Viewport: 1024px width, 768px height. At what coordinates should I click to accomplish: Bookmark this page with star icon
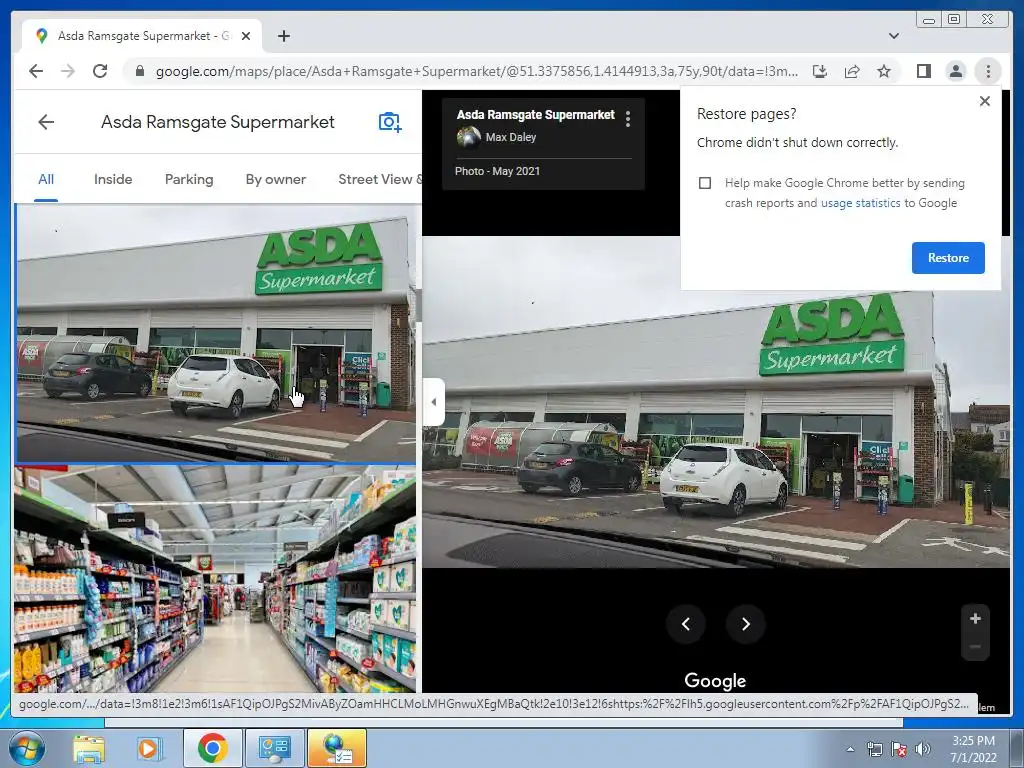point(884,71)
